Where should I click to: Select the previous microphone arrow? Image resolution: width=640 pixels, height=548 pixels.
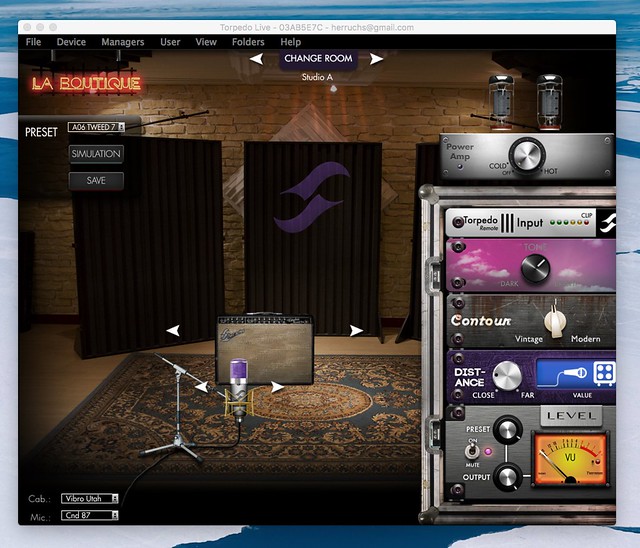point(201,386)
